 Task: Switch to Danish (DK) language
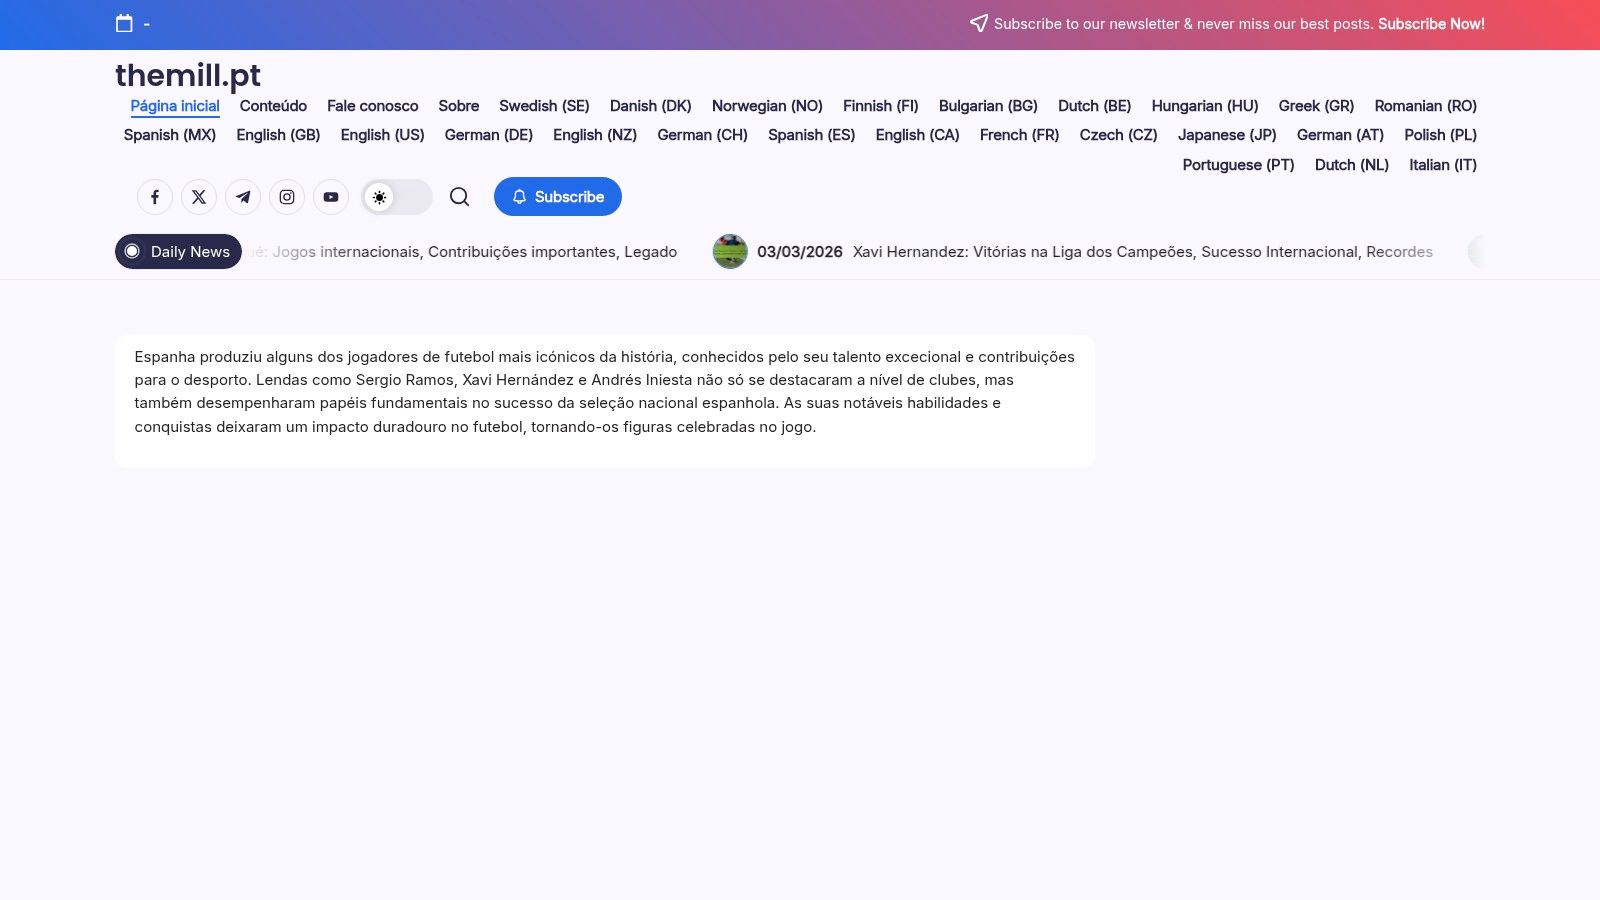pyautogui.click(x=651, y=106)
